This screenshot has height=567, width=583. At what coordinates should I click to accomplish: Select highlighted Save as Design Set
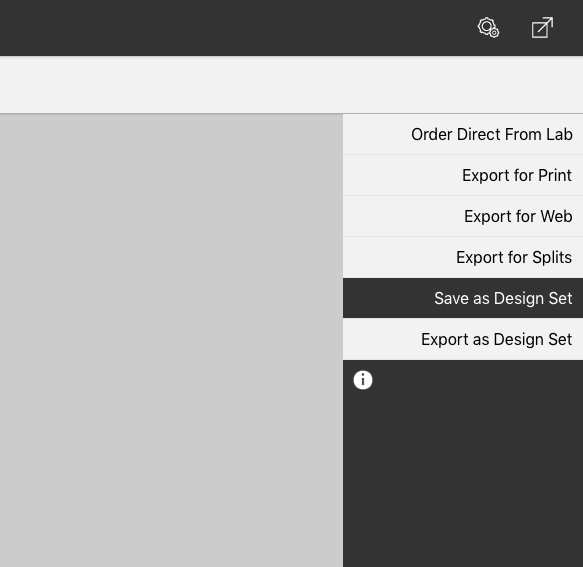pyautogui.click(x=463, y=298)
